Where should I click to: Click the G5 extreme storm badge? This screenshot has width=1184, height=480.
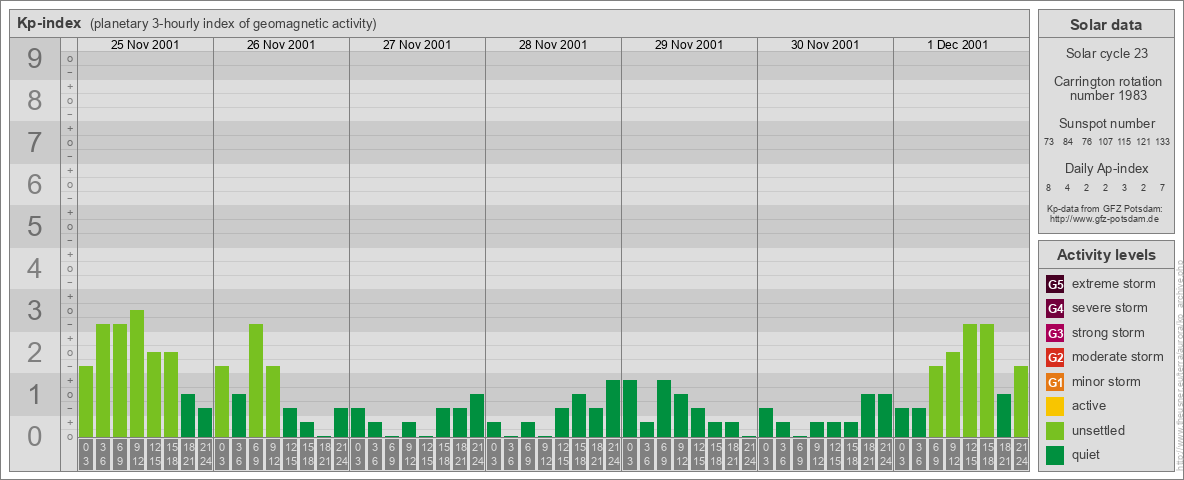point(1055,284)
